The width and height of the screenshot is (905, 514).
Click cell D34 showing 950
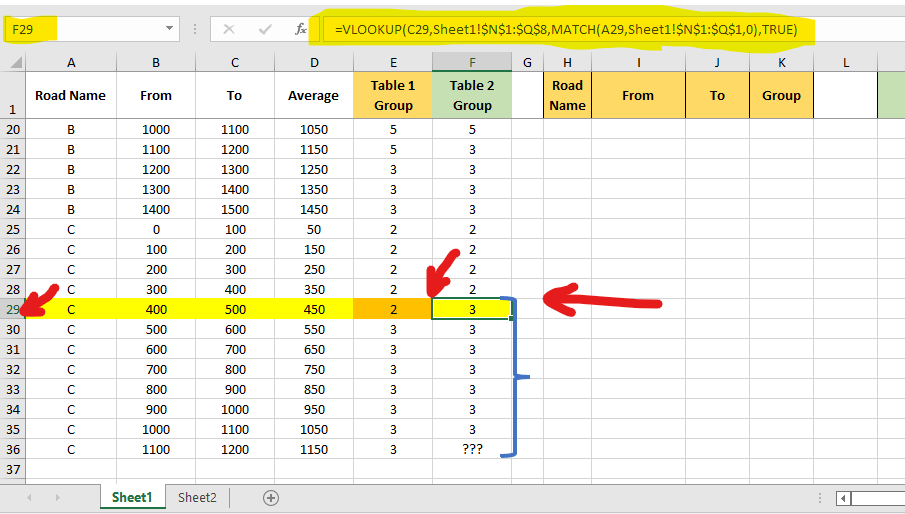pos(314,410)
